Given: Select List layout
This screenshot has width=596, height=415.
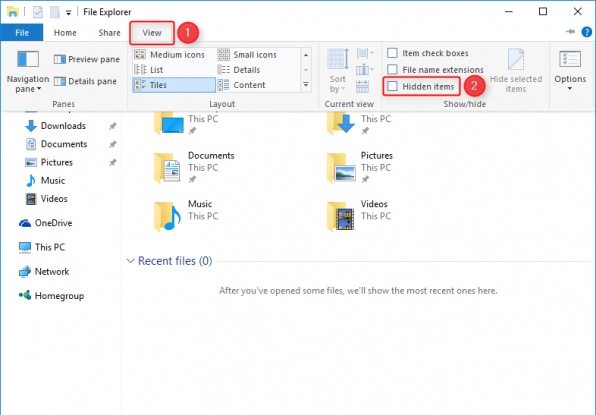Looking at the screenshot, I should 149,70.
